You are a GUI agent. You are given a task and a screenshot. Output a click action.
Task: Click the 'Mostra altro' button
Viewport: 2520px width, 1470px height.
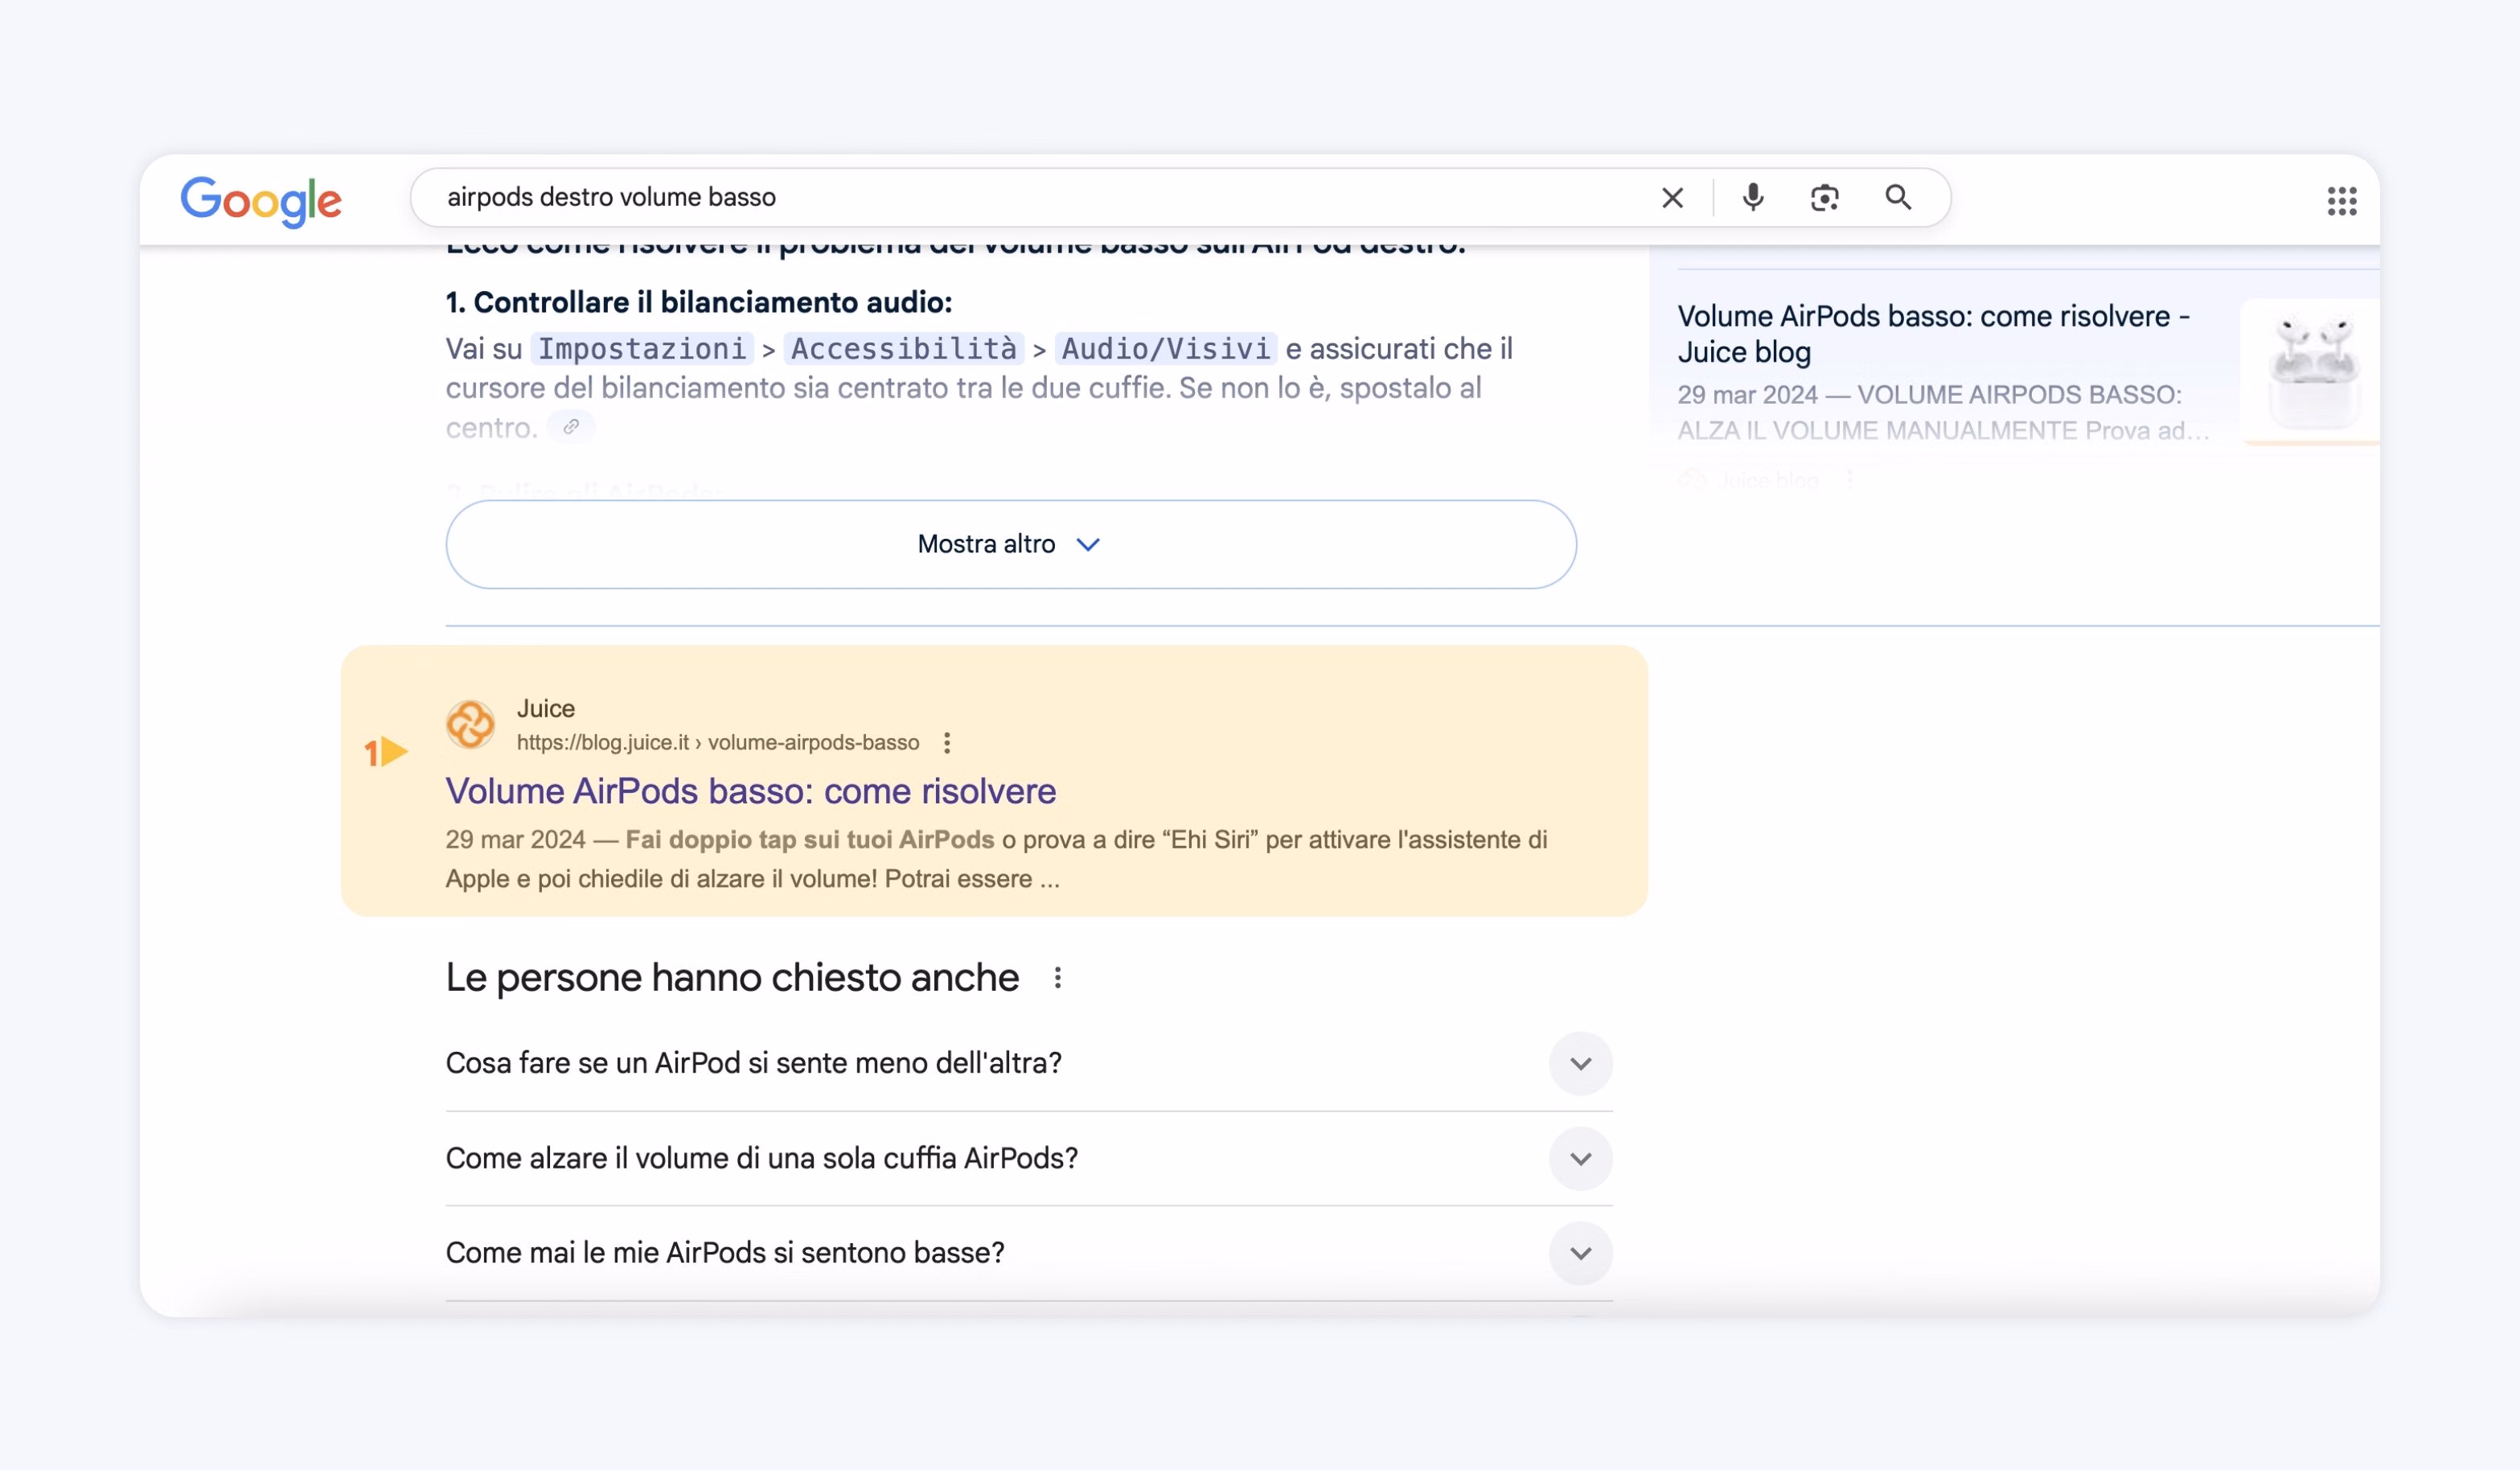(1011, 544)
